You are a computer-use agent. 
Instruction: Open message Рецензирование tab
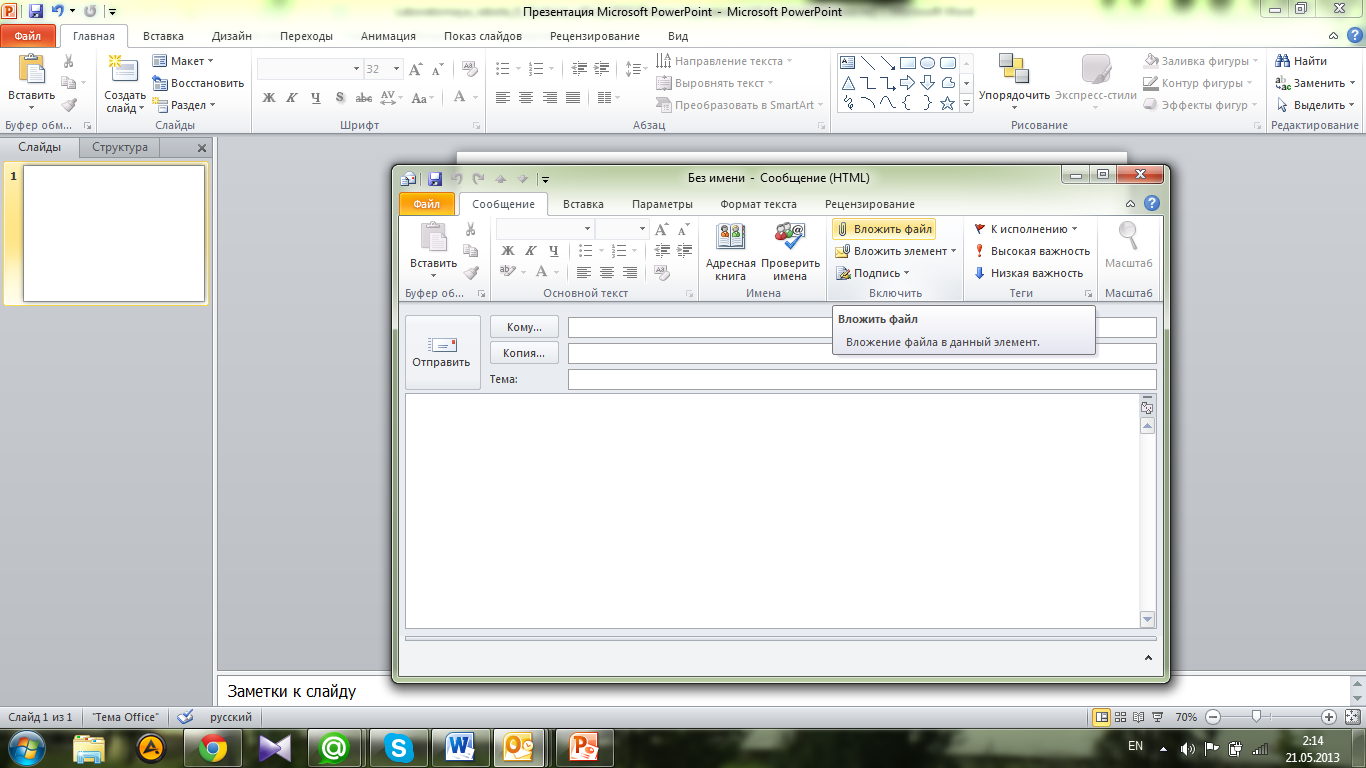[869, 204]
